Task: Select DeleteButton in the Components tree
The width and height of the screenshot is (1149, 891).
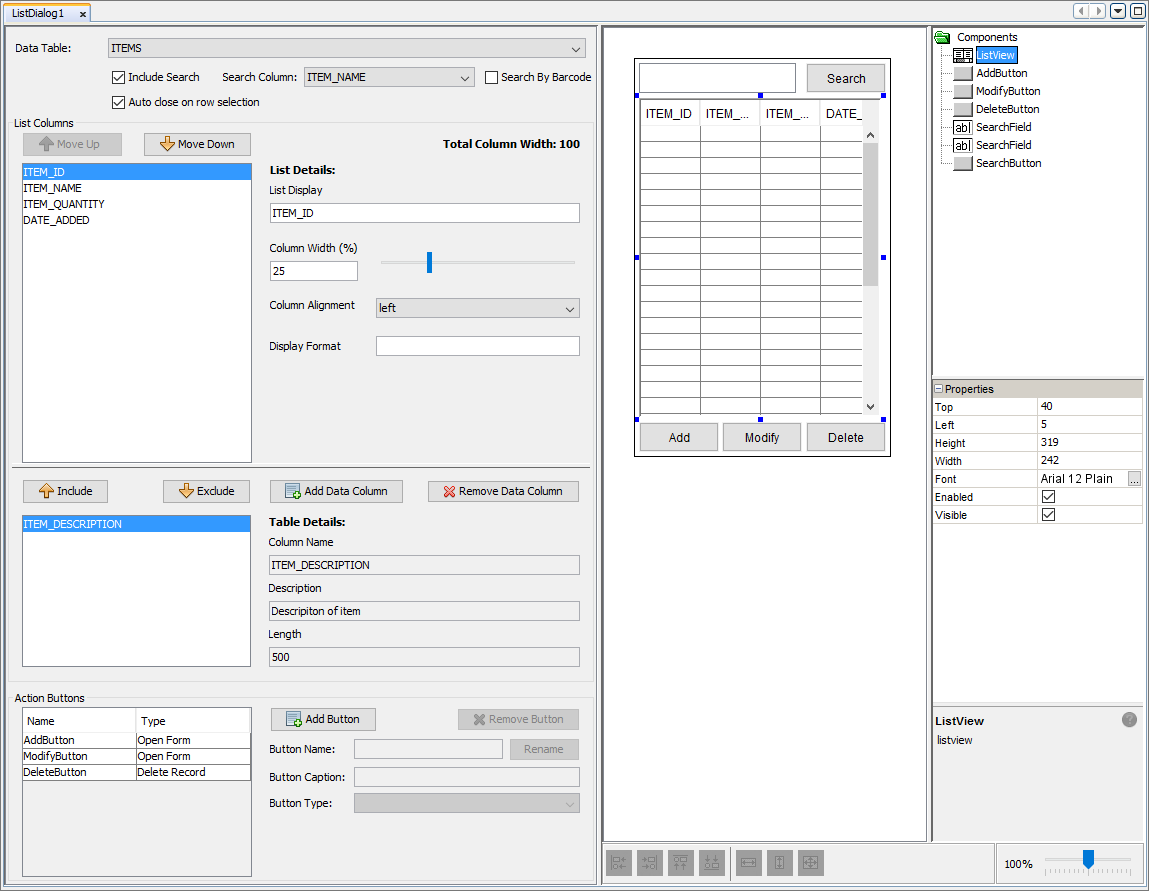Action: click(1007, 109)
